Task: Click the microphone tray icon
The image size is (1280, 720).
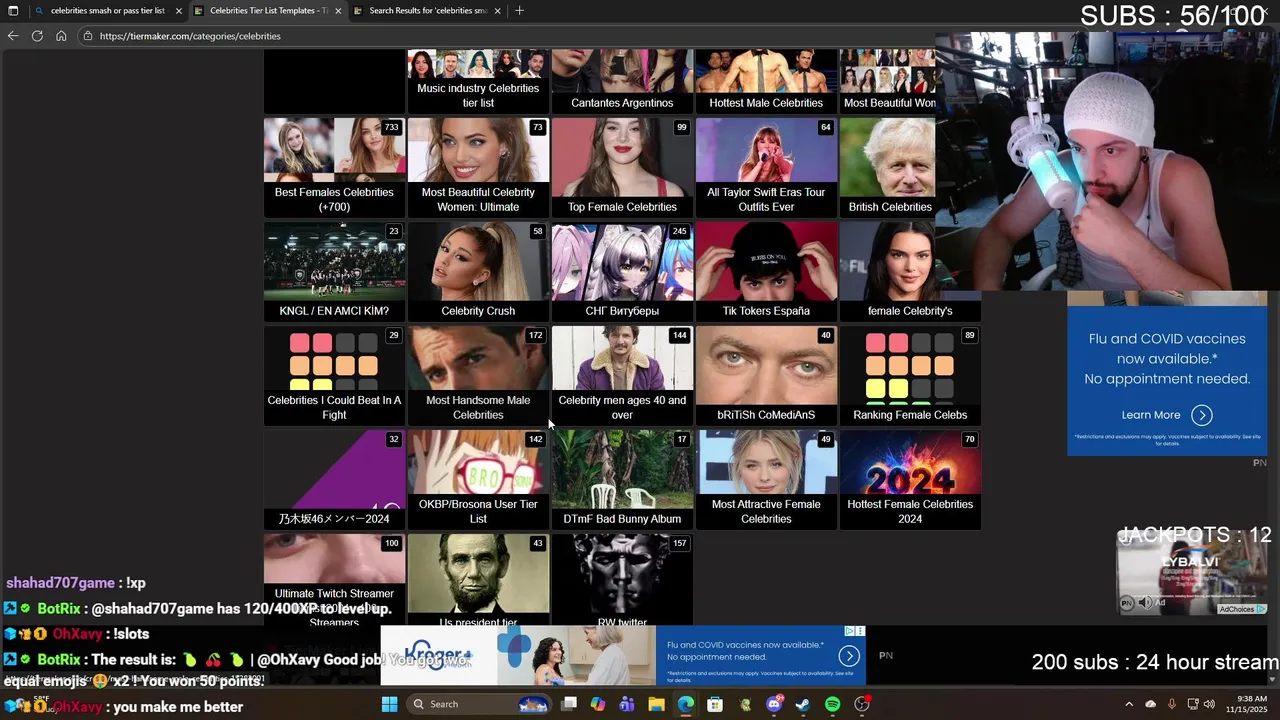Action: (1172, 704)
